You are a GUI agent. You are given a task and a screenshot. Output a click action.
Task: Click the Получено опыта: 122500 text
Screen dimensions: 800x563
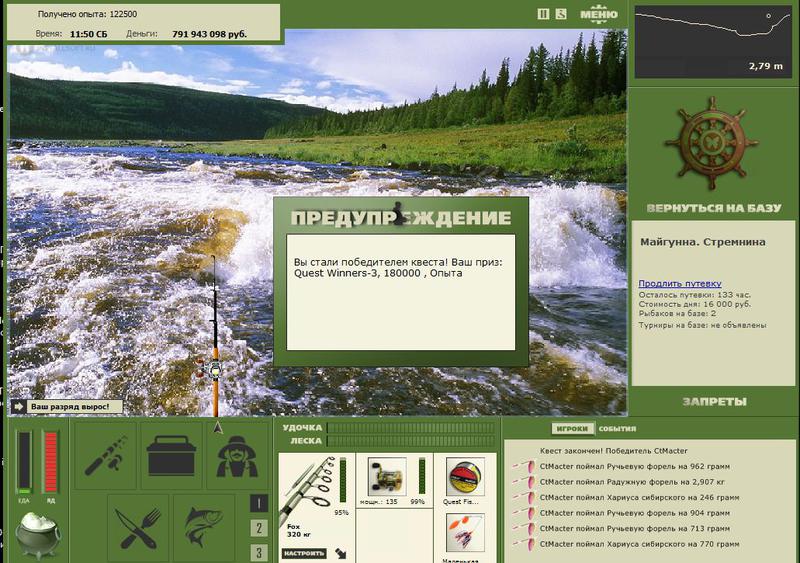[x=87, y=14]
